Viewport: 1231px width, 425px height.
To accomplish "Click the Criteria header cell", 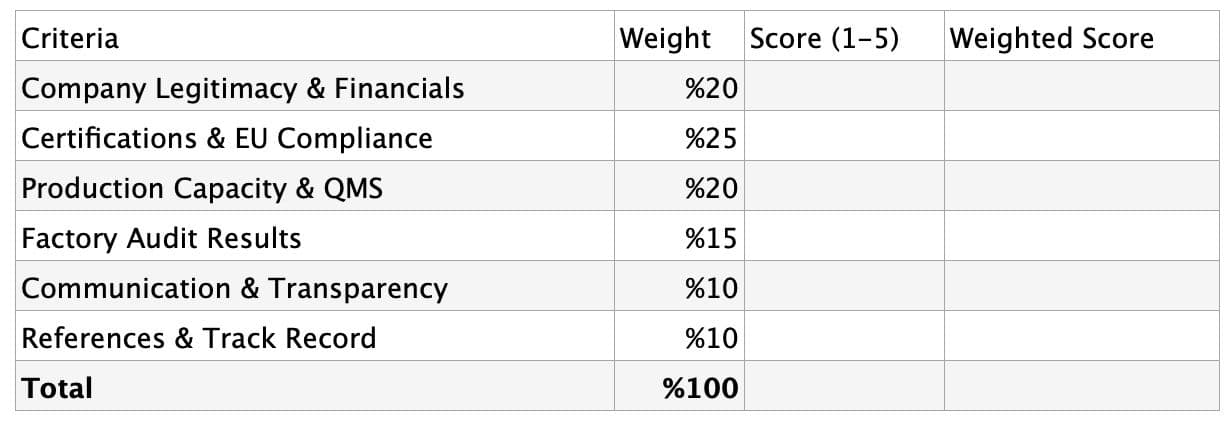I will (x=70, y=38).
